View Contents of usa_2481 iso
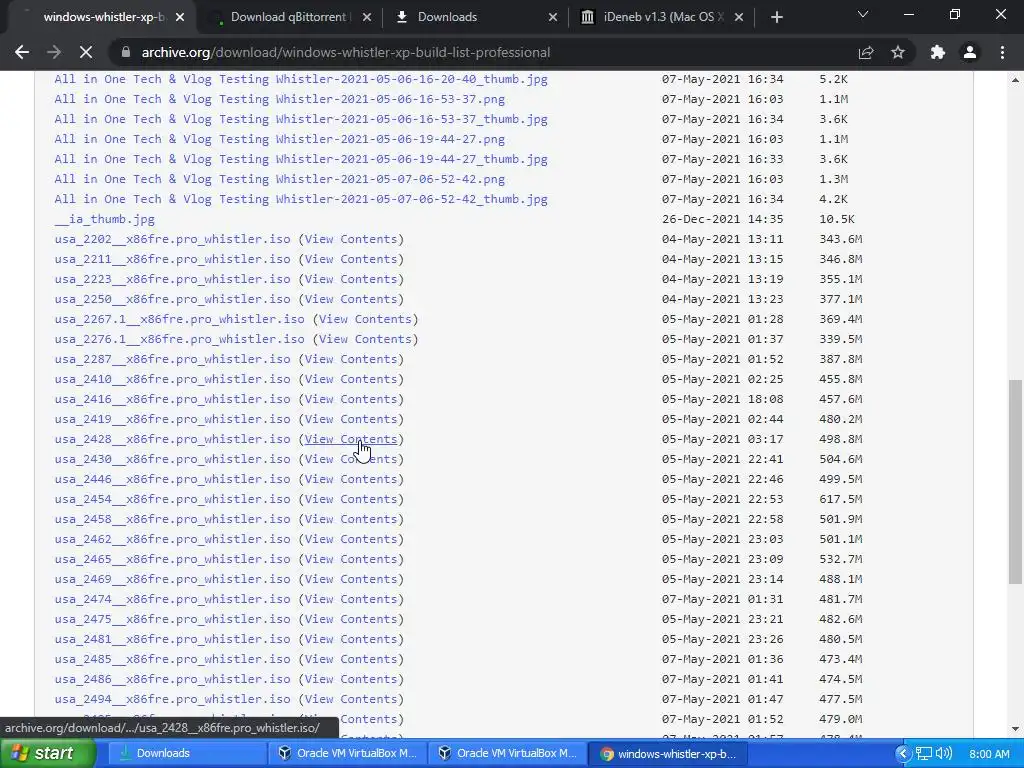Viewport: 1024px width, 768px height. [351, 639]
